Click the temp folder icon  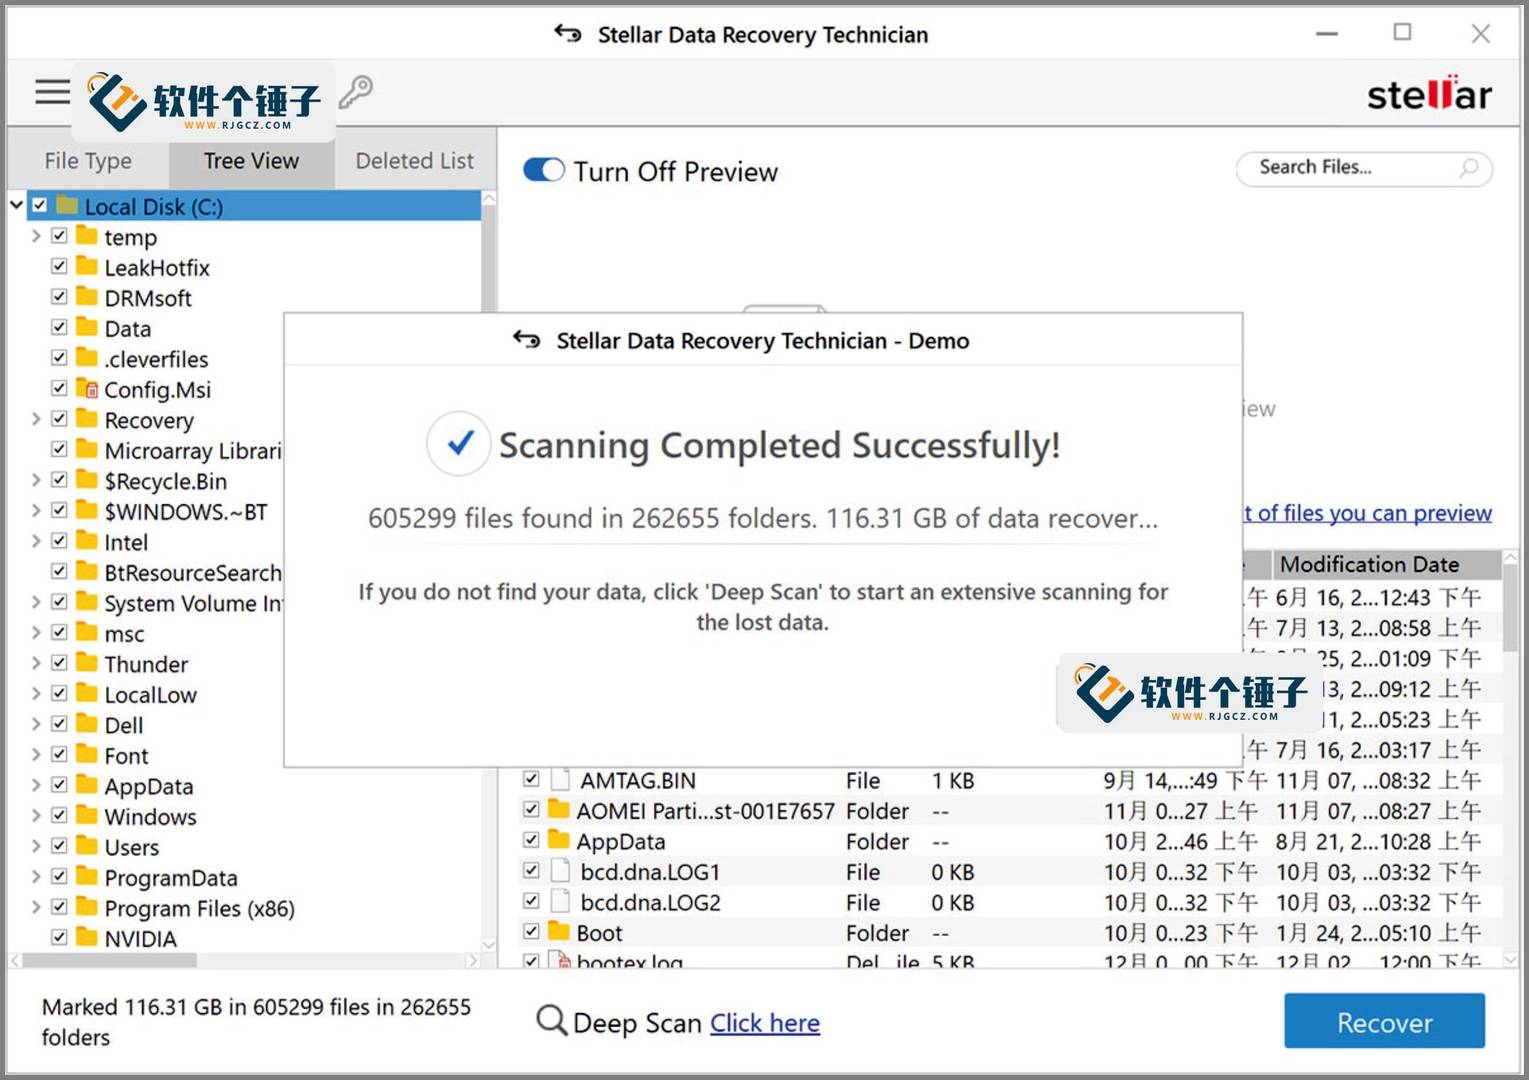87,236
